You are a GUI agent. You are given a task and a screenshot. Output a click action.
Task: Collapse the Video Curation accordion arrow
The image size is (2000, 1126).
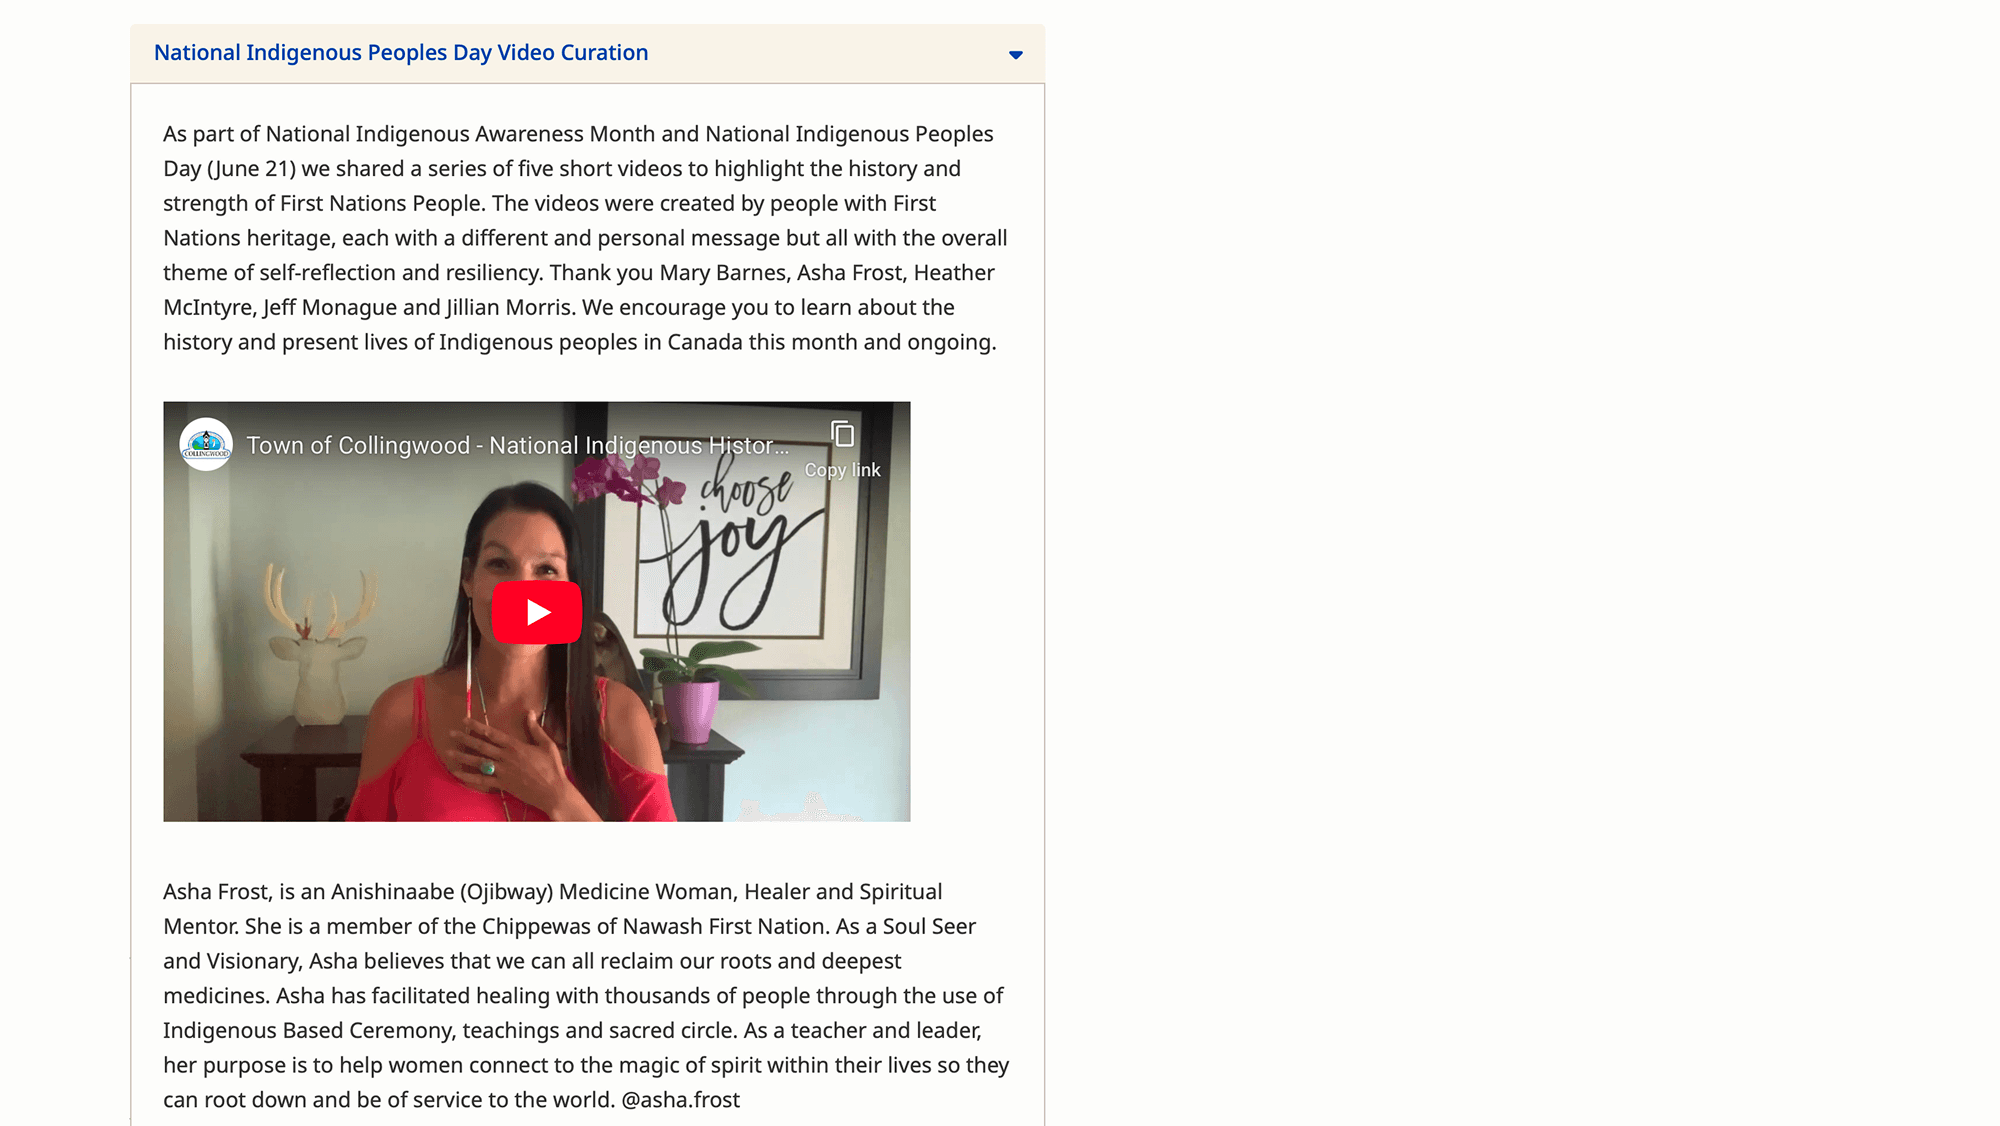[x=1015, y=55]
